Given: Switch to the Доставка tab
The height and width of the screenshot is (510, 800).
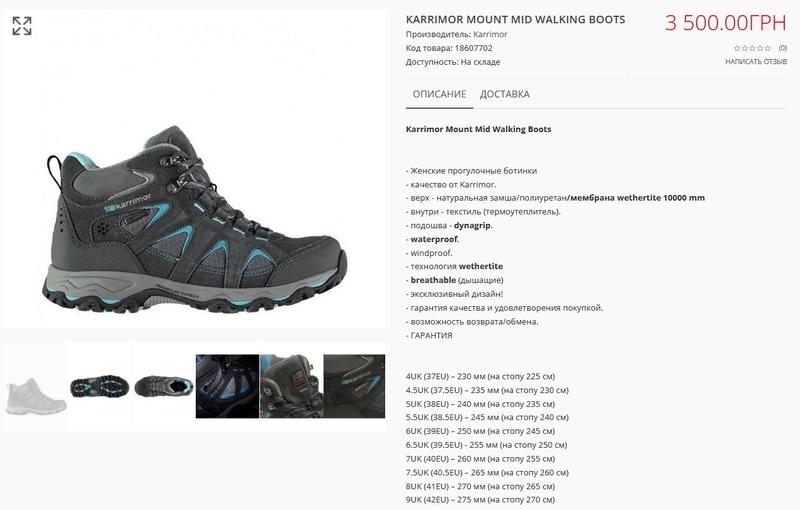Looking at the screenshot, I should coord(505,94).
